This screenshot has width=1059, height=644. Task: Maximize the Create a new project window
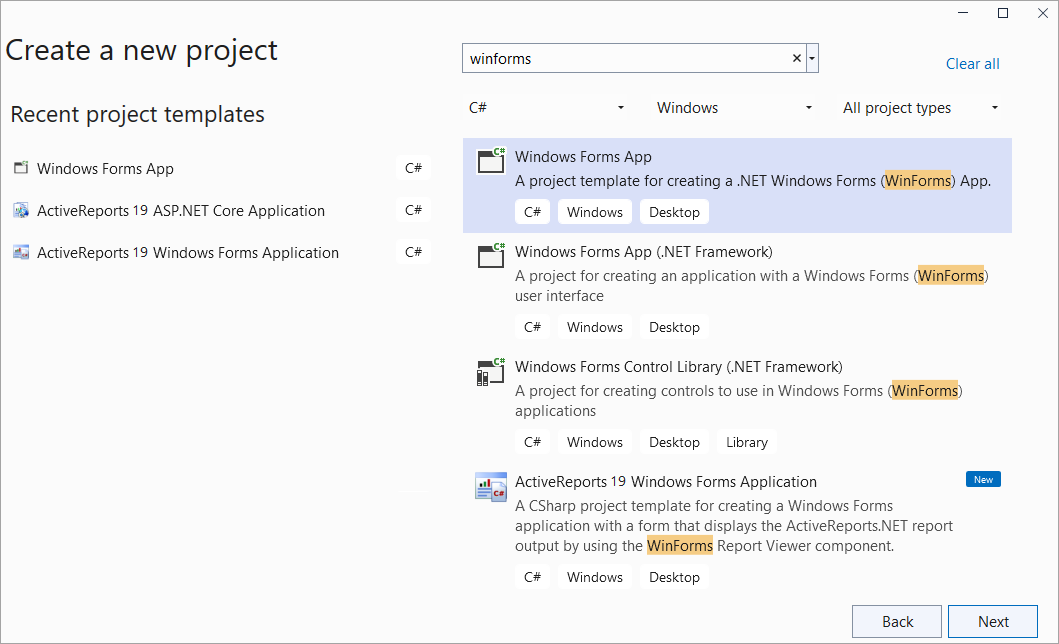pos(1003,13)
